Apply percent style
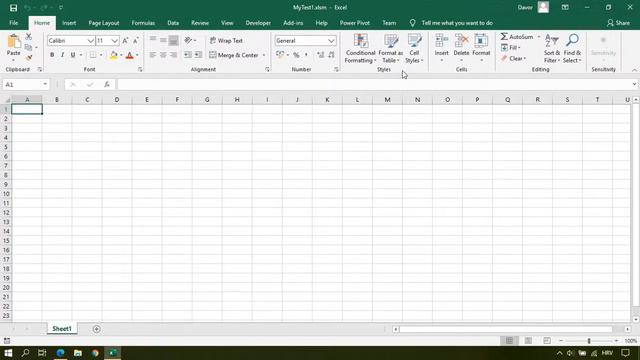 (296, 55)
